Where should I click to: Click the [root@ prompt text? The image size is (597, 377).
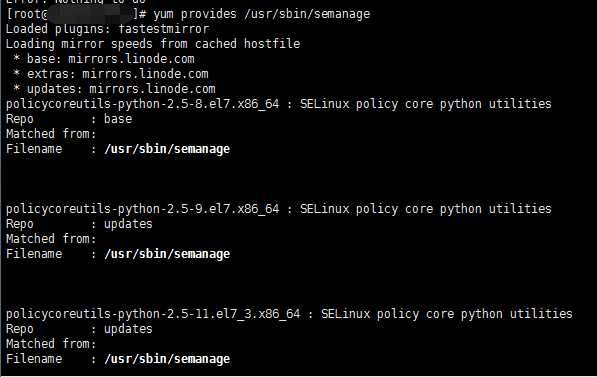coord(27,14)
